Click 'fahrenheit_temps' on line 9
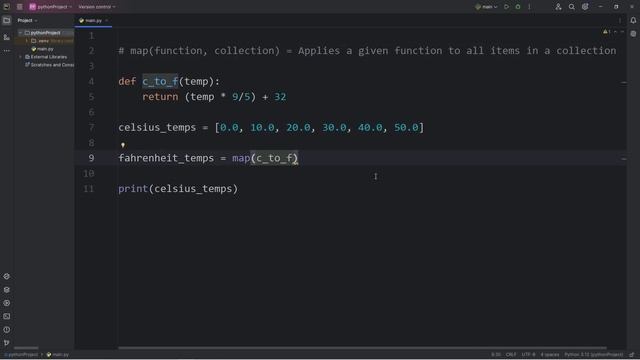640x360 pixels. pyautogui.click(x=166, y=158)
